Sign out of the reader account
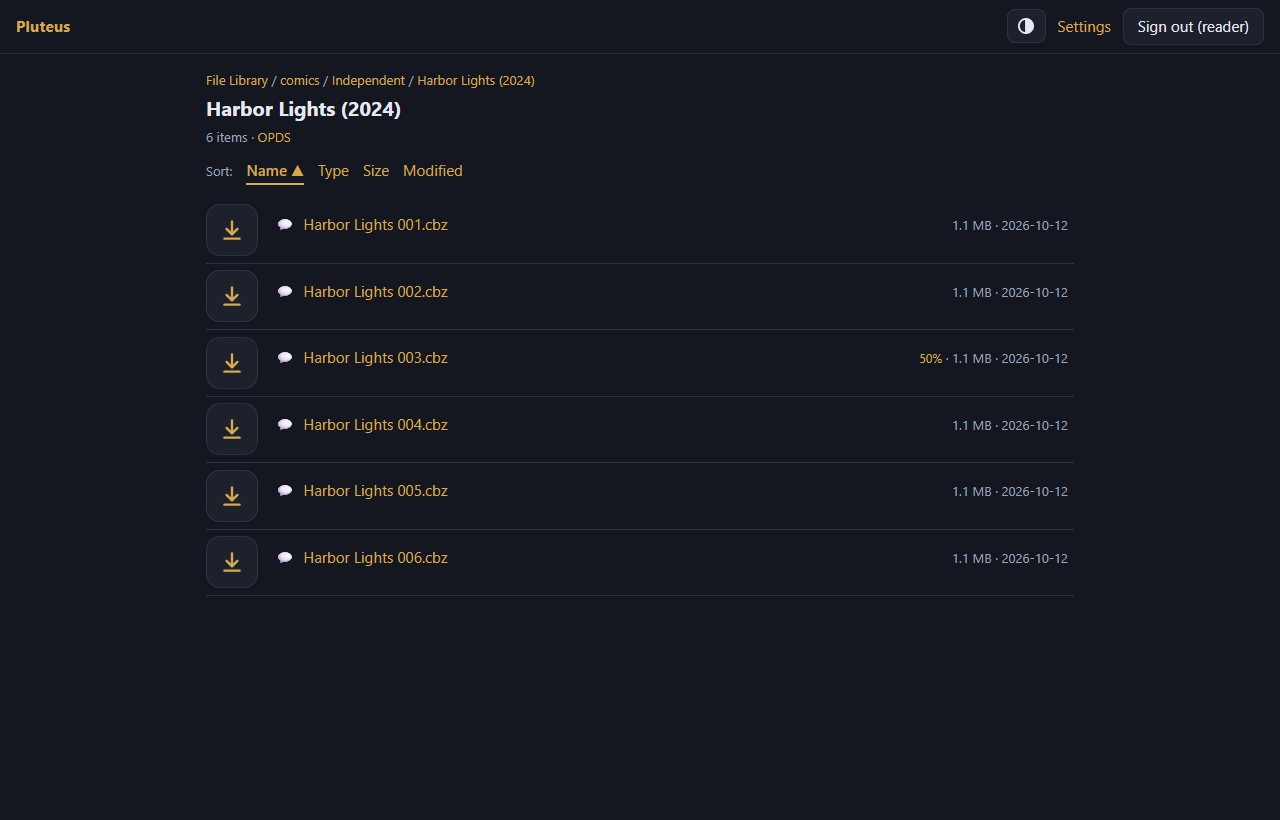Screen dimensions: 1280x820 [1193, 26]
